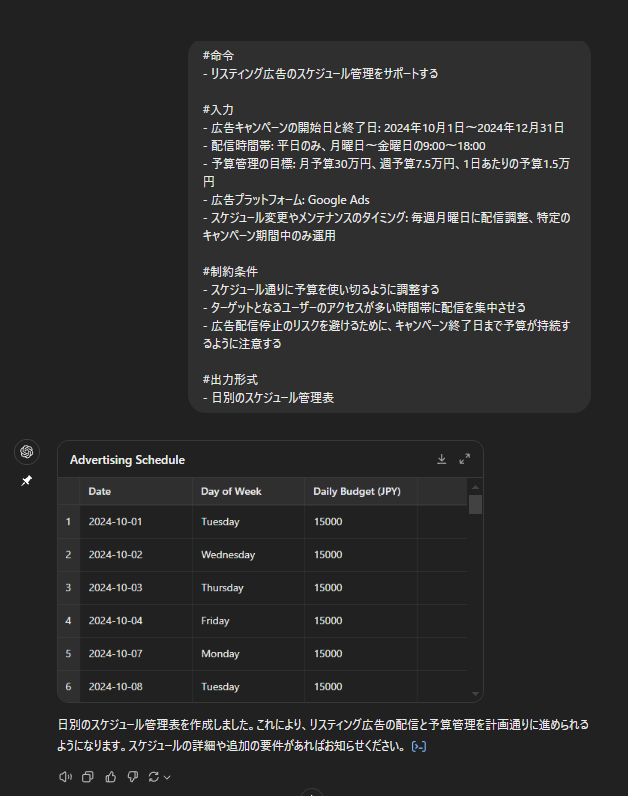Select row number 3 in the table

point(69,588)
